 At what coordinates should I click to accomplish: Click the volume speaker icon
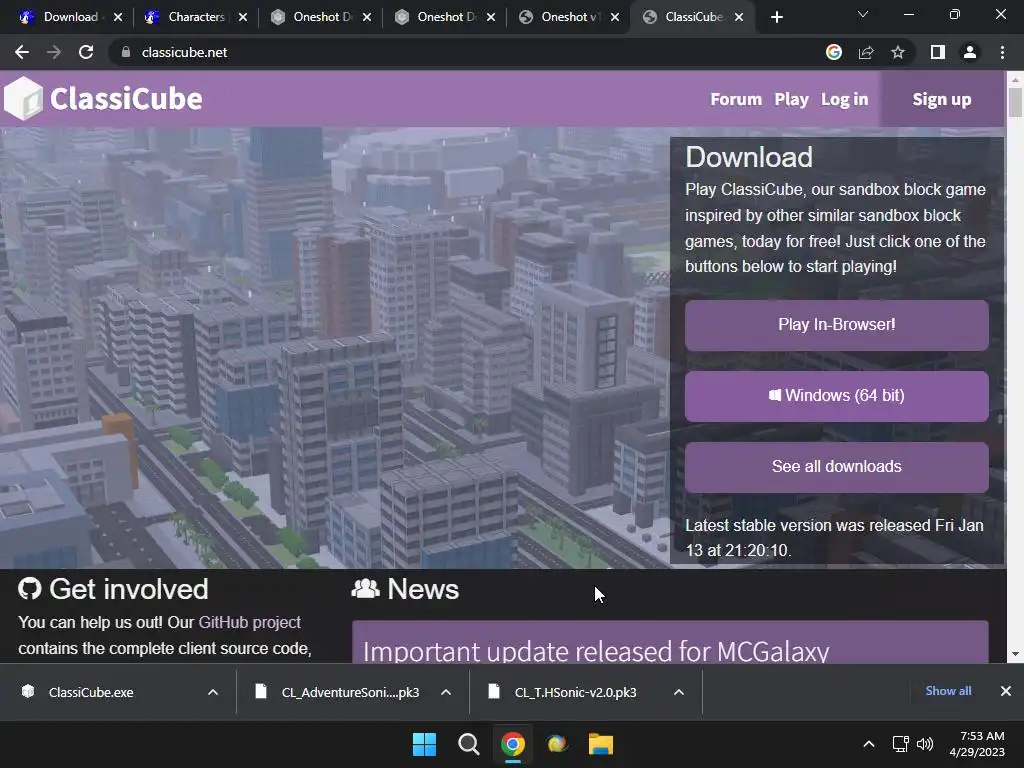tap(925, 744)
